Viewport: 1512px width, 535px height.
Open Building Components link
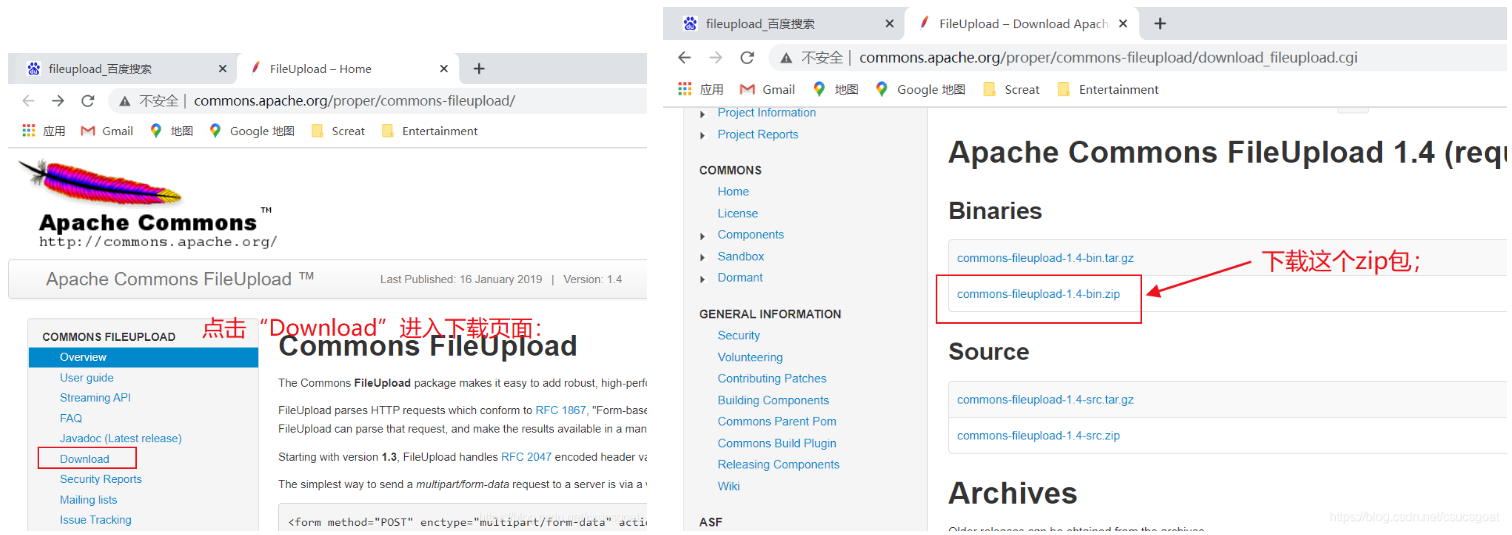point(774,401)
